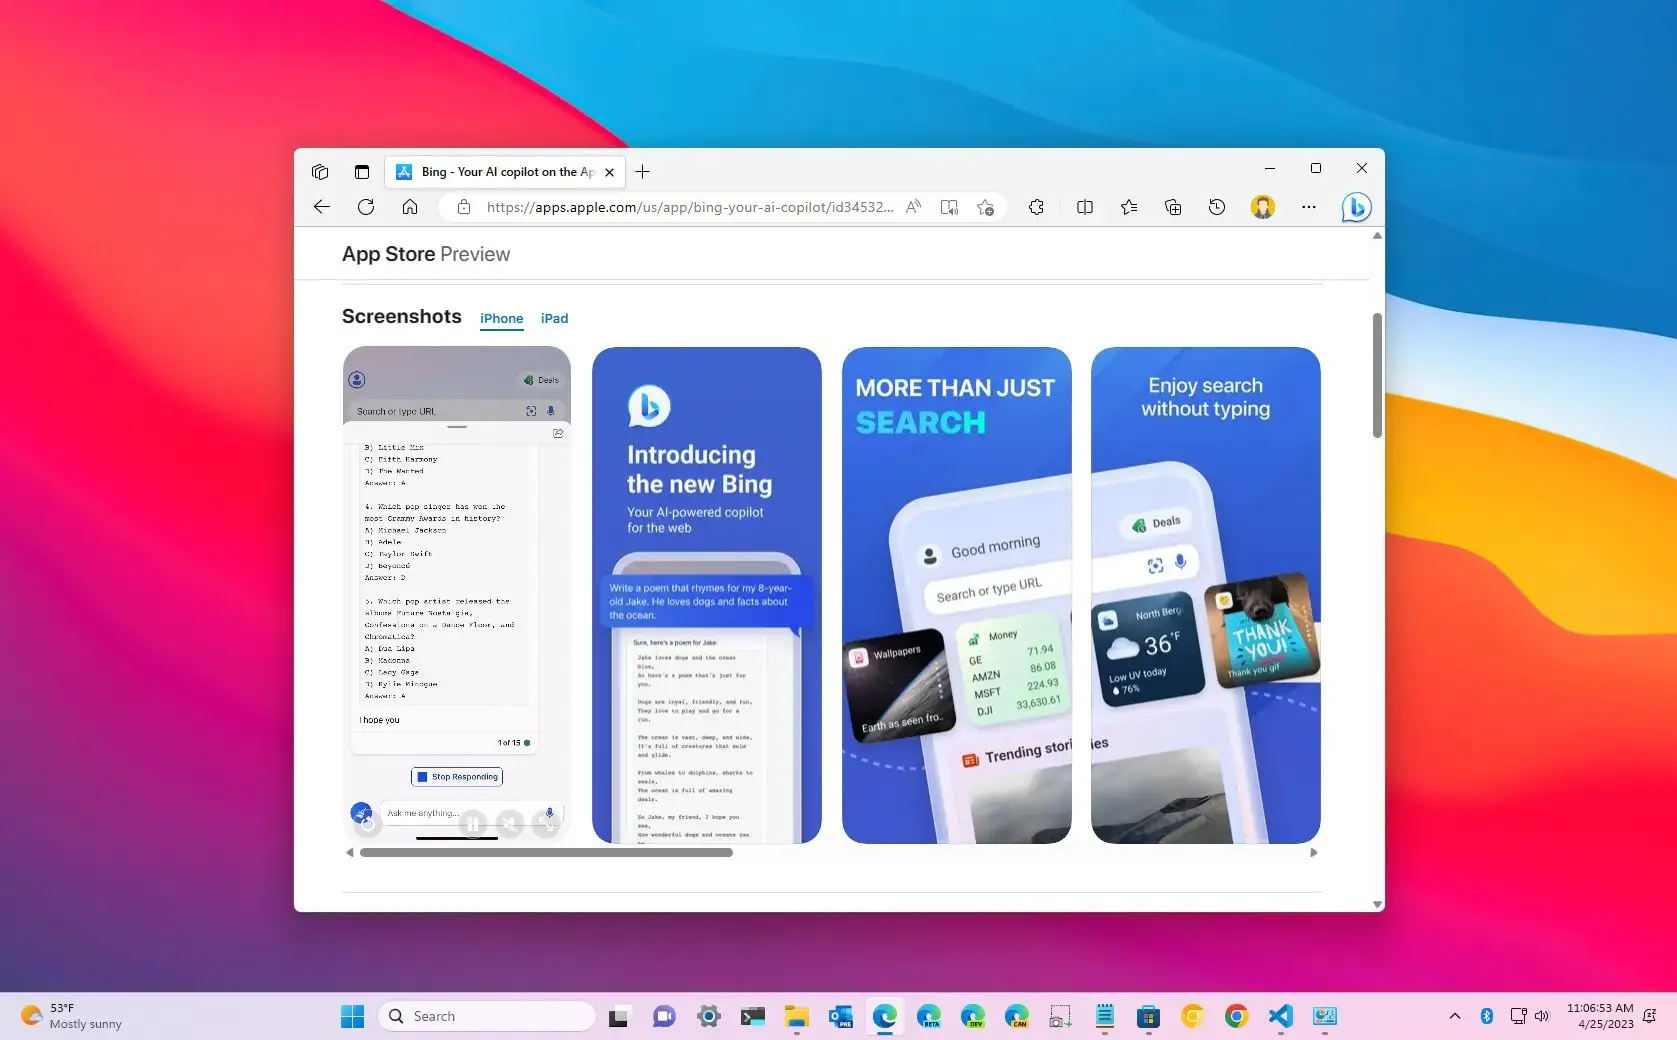Viewport: 1677px width, 1040px height.
Task: Open the Collections toolbar icon
Action: coord(1173,207)
